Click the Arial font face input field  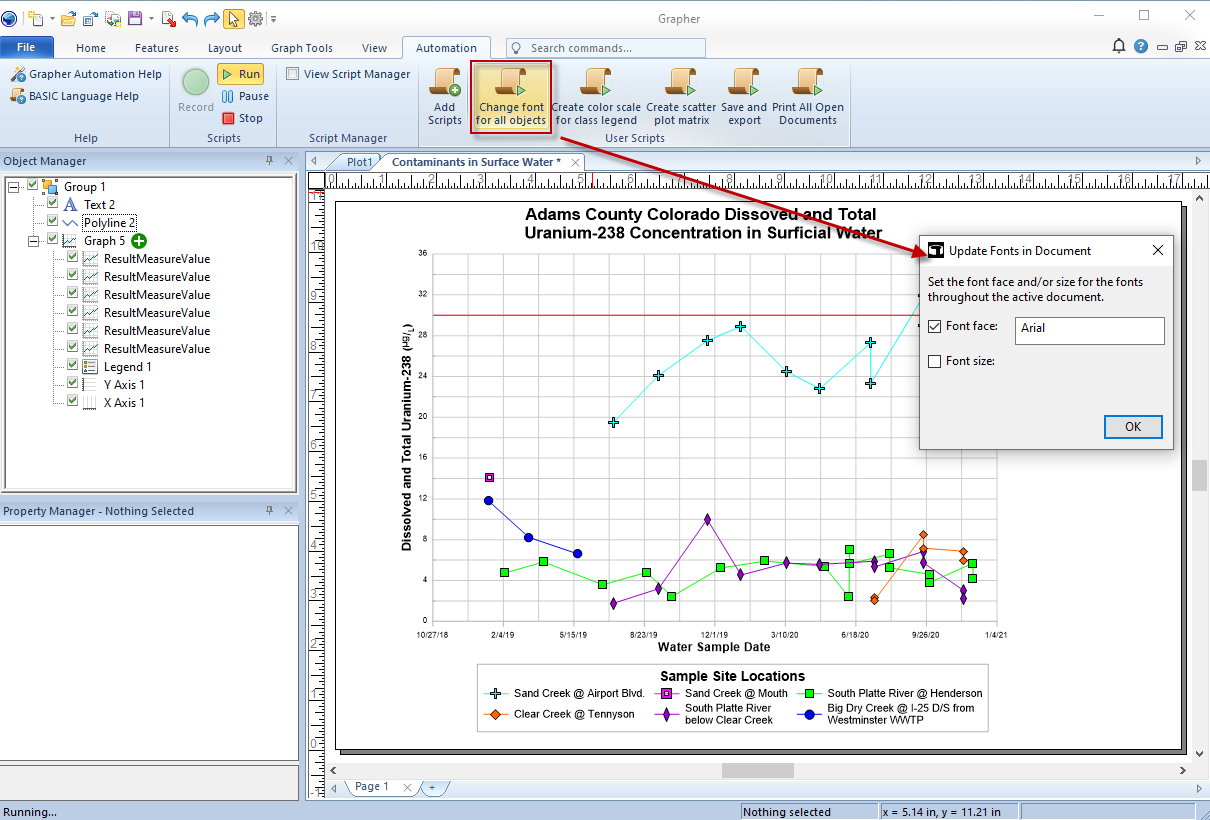click(x=1089, y=330)
